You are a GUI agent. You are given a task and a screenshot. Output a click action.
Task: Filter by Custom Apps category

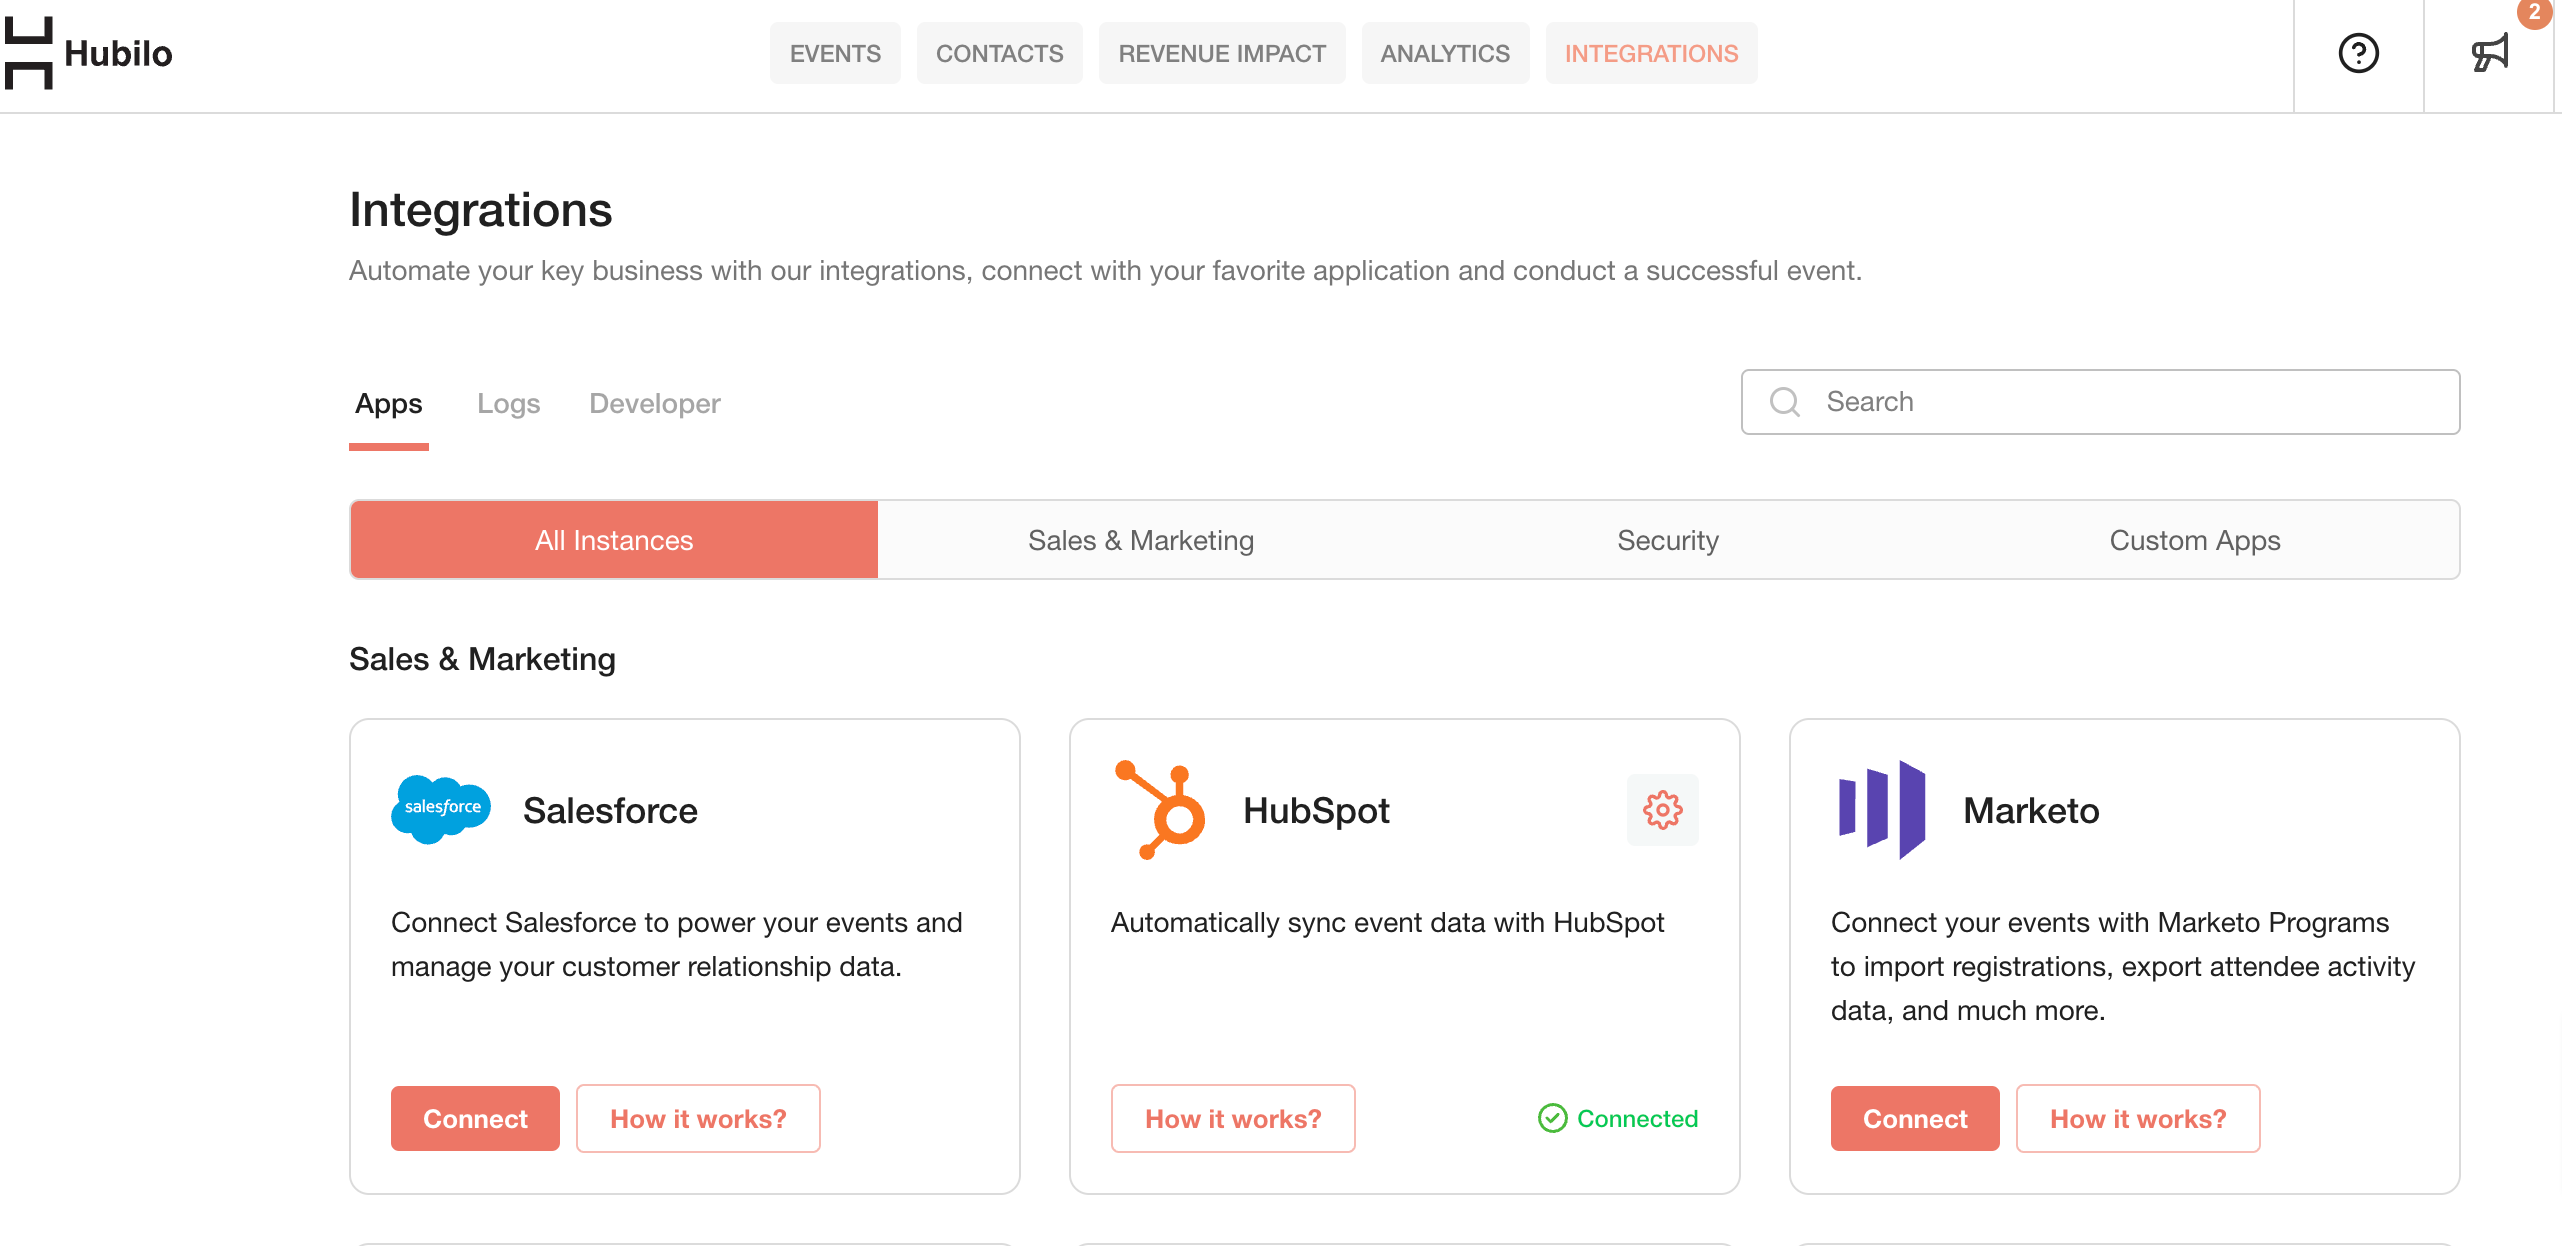click(x=2194, y=540)
